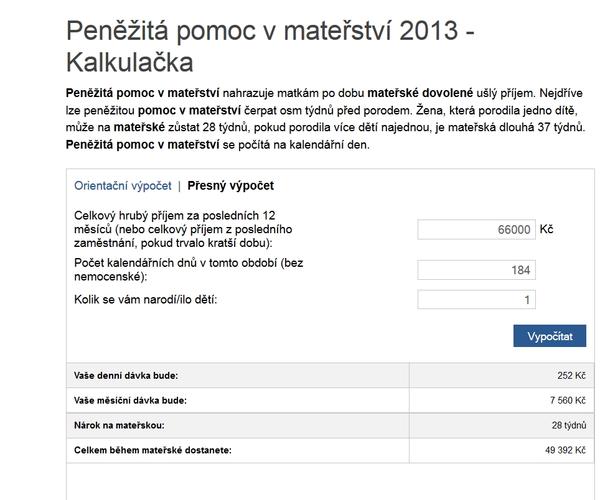Click the 'Vaše denní dávka bude' row label
Viewport: 600px width, 500px height.
point(133,376)
